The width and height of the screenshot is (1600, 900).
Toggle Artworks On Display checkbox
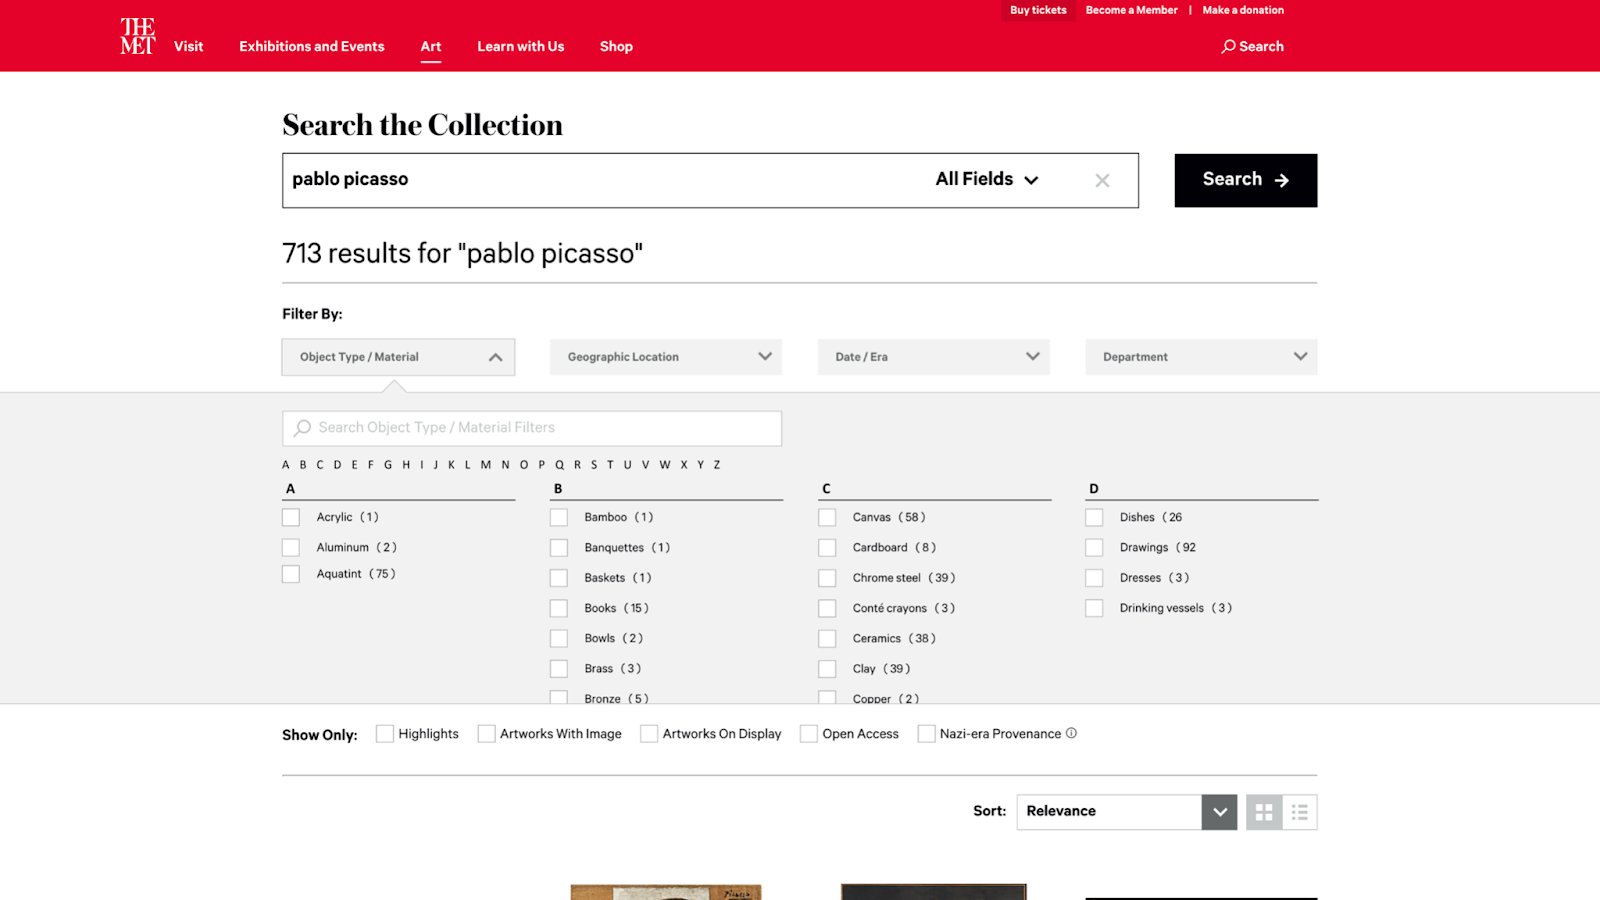[649, 734]
